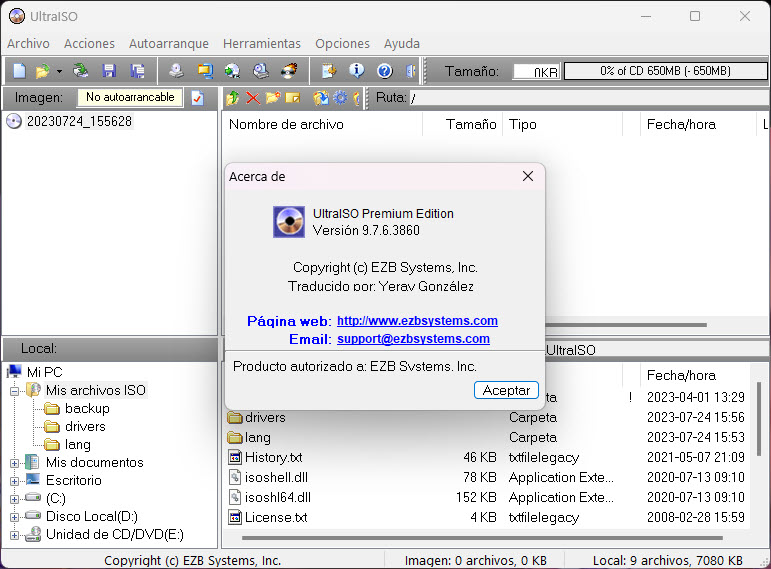The width and height of the screenshot is (771, 569).
Task: Click the No autoarrancable image type label
Action: click(130, 97)
